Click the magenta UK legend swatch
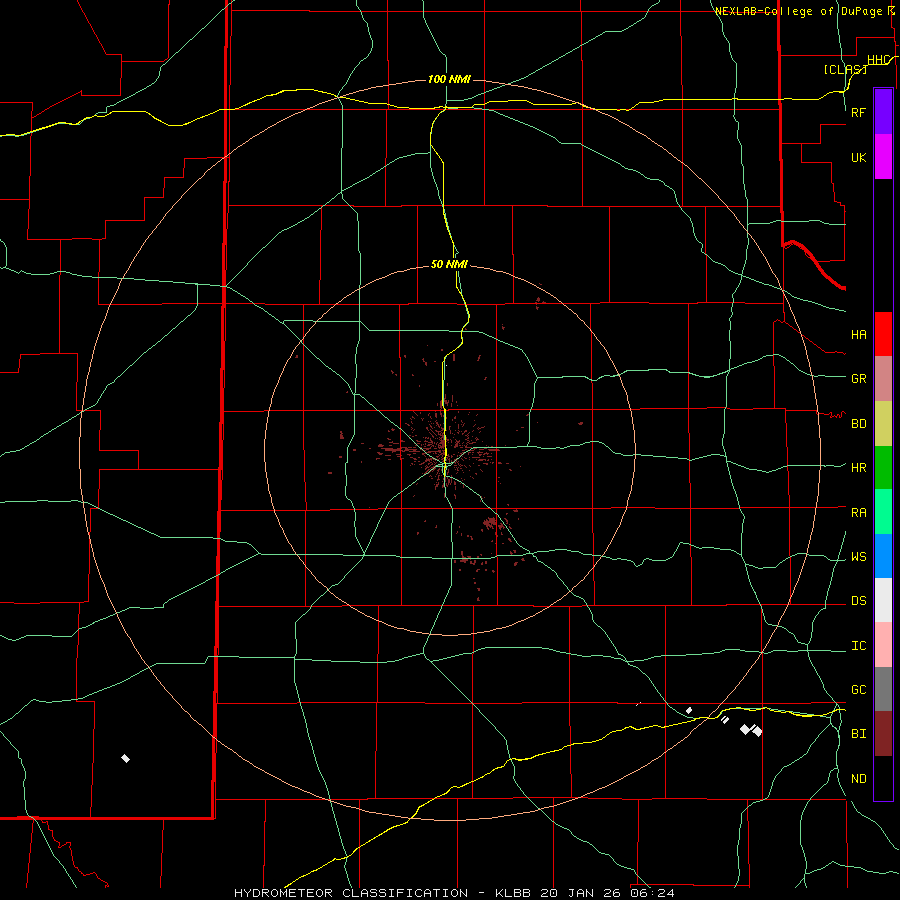Viewport: 900px width, 900px height. pyautogui.click(x=883, y=157)
